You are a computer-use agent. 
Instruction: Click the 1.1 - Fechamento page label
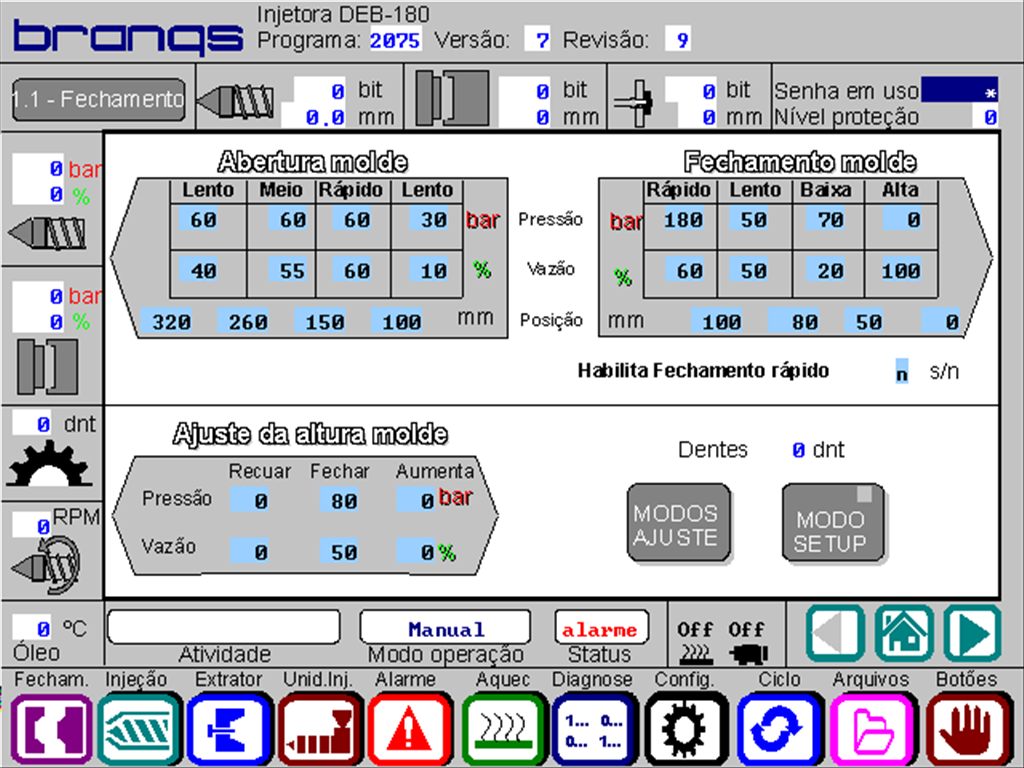tap(98, 99)
